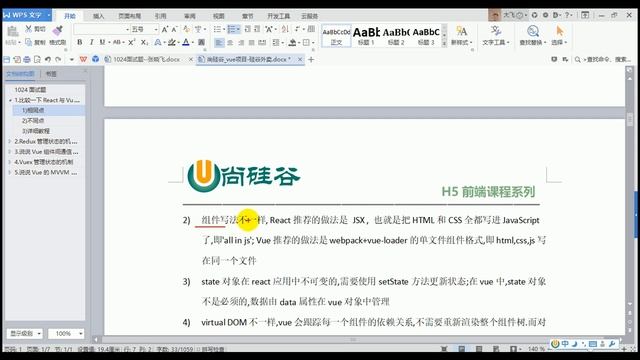This screenshot has width=640, height=360.
Task: Apply the 正文 style
Action: click(x=336, y=36)
